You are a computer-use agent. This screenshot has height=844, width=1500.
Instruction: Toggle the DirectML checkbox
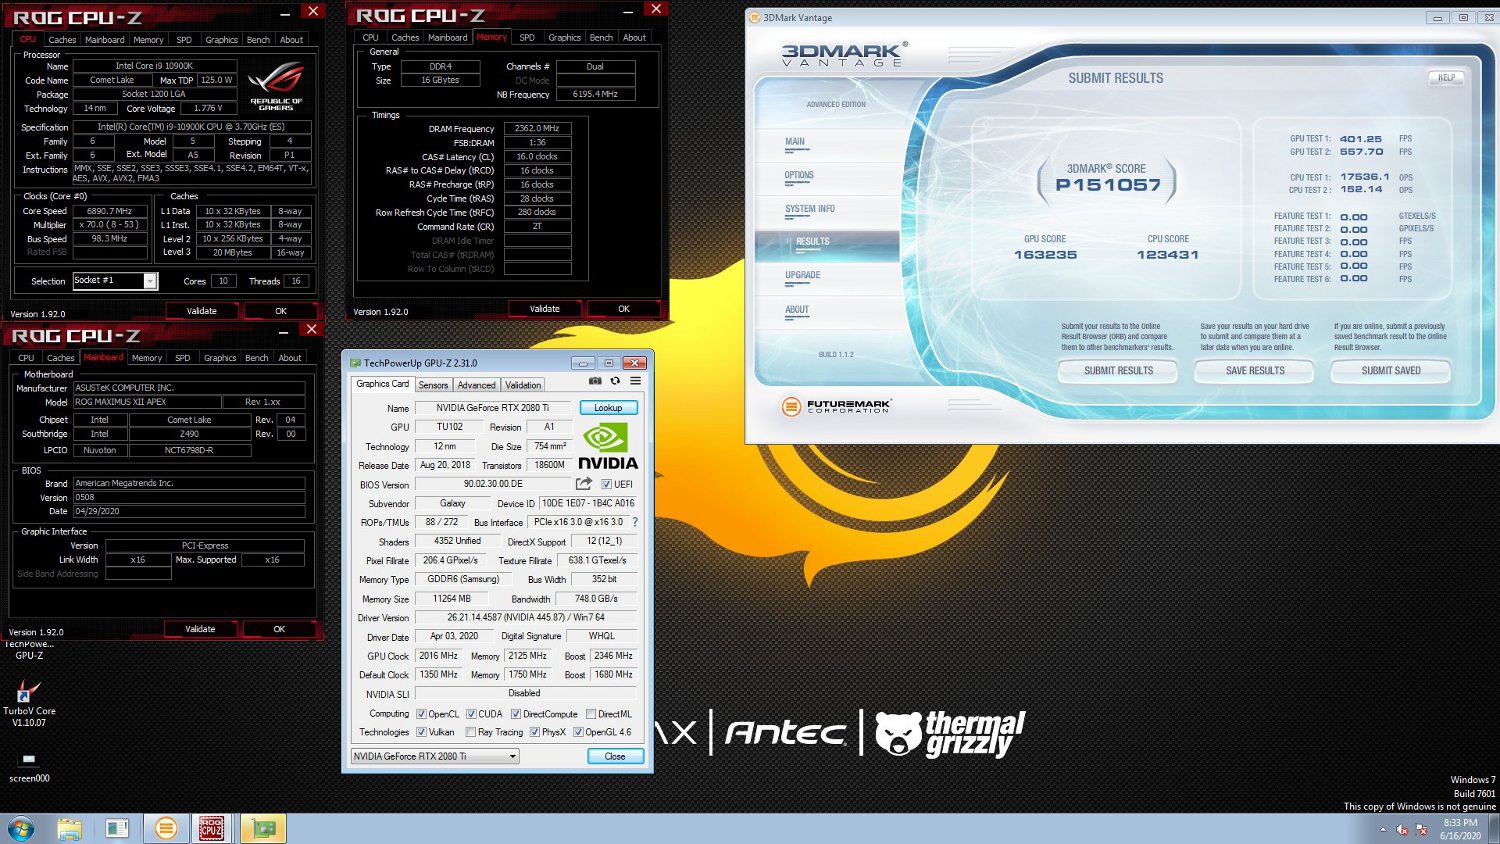(591, 714)
